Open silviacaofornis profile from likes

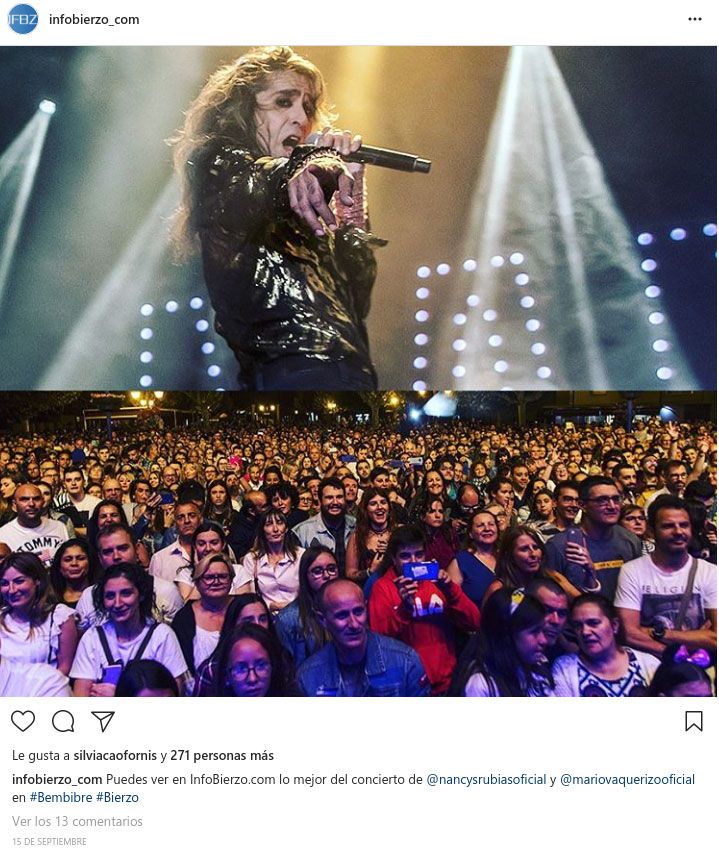[115, 755]
